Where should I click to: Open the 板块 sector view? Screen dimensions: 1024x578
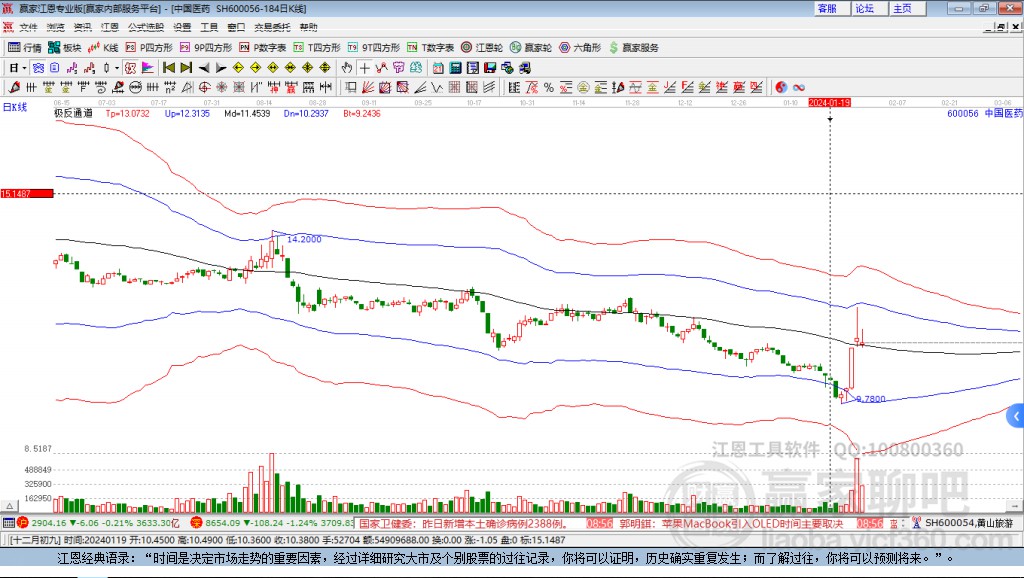[x=64, y=47]
